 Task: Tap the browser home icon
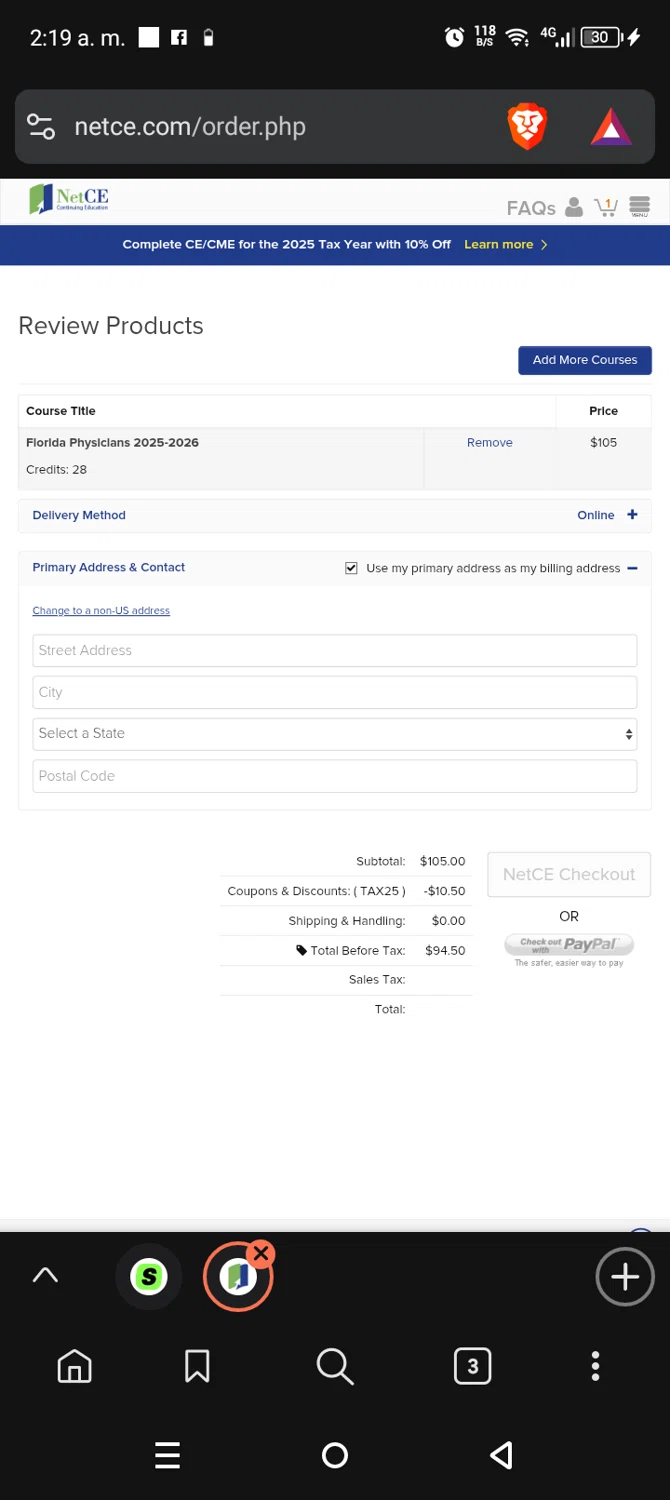75,1366
